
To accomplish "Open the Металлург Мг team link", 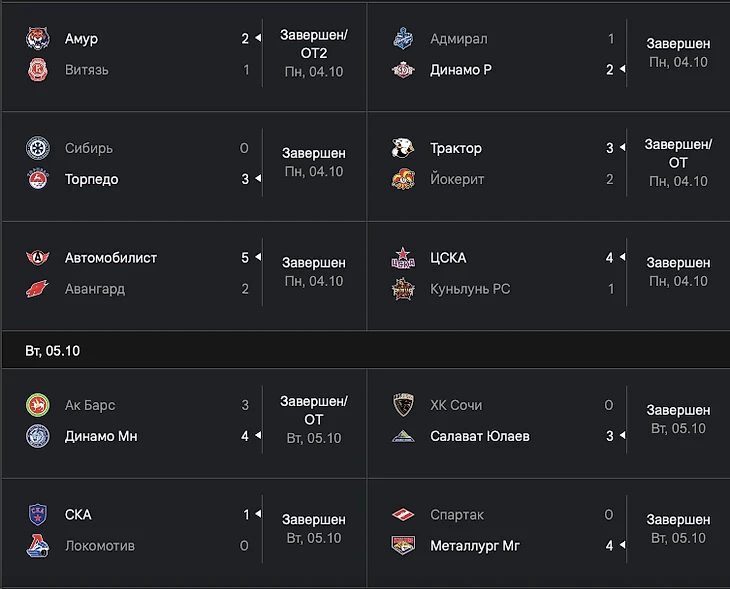I will pos(475,546).
